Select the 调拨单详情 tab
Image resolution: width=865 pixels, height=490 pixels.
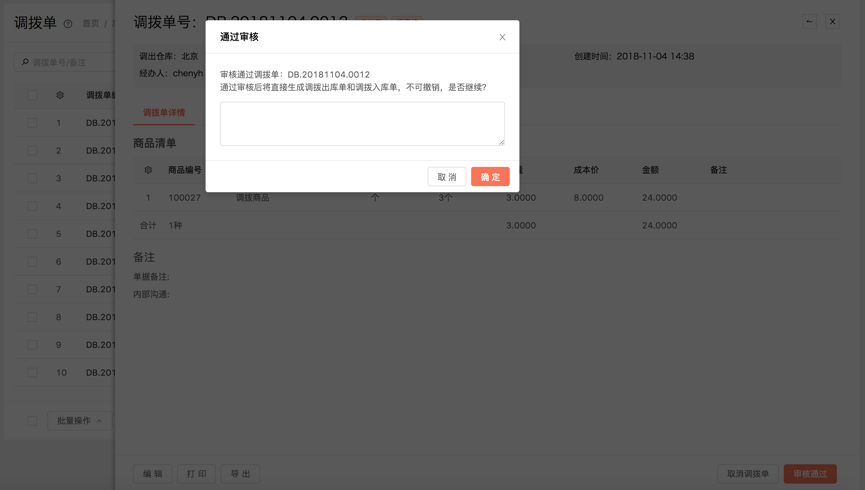[x=164, y=113]
